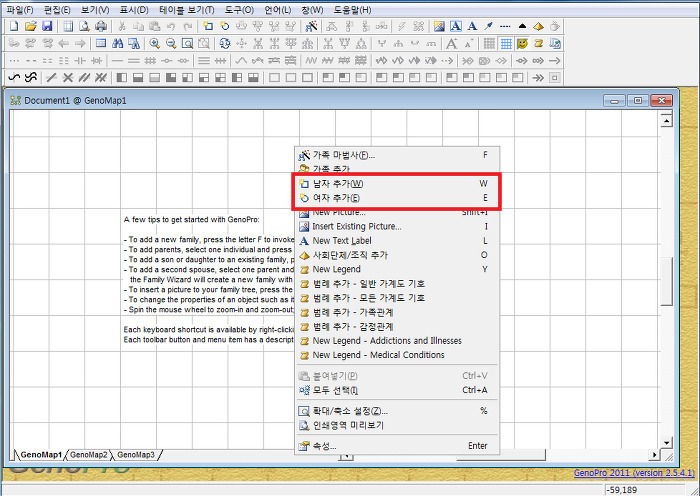Choose 여자 추가(E) in context menu

point(397,198)
